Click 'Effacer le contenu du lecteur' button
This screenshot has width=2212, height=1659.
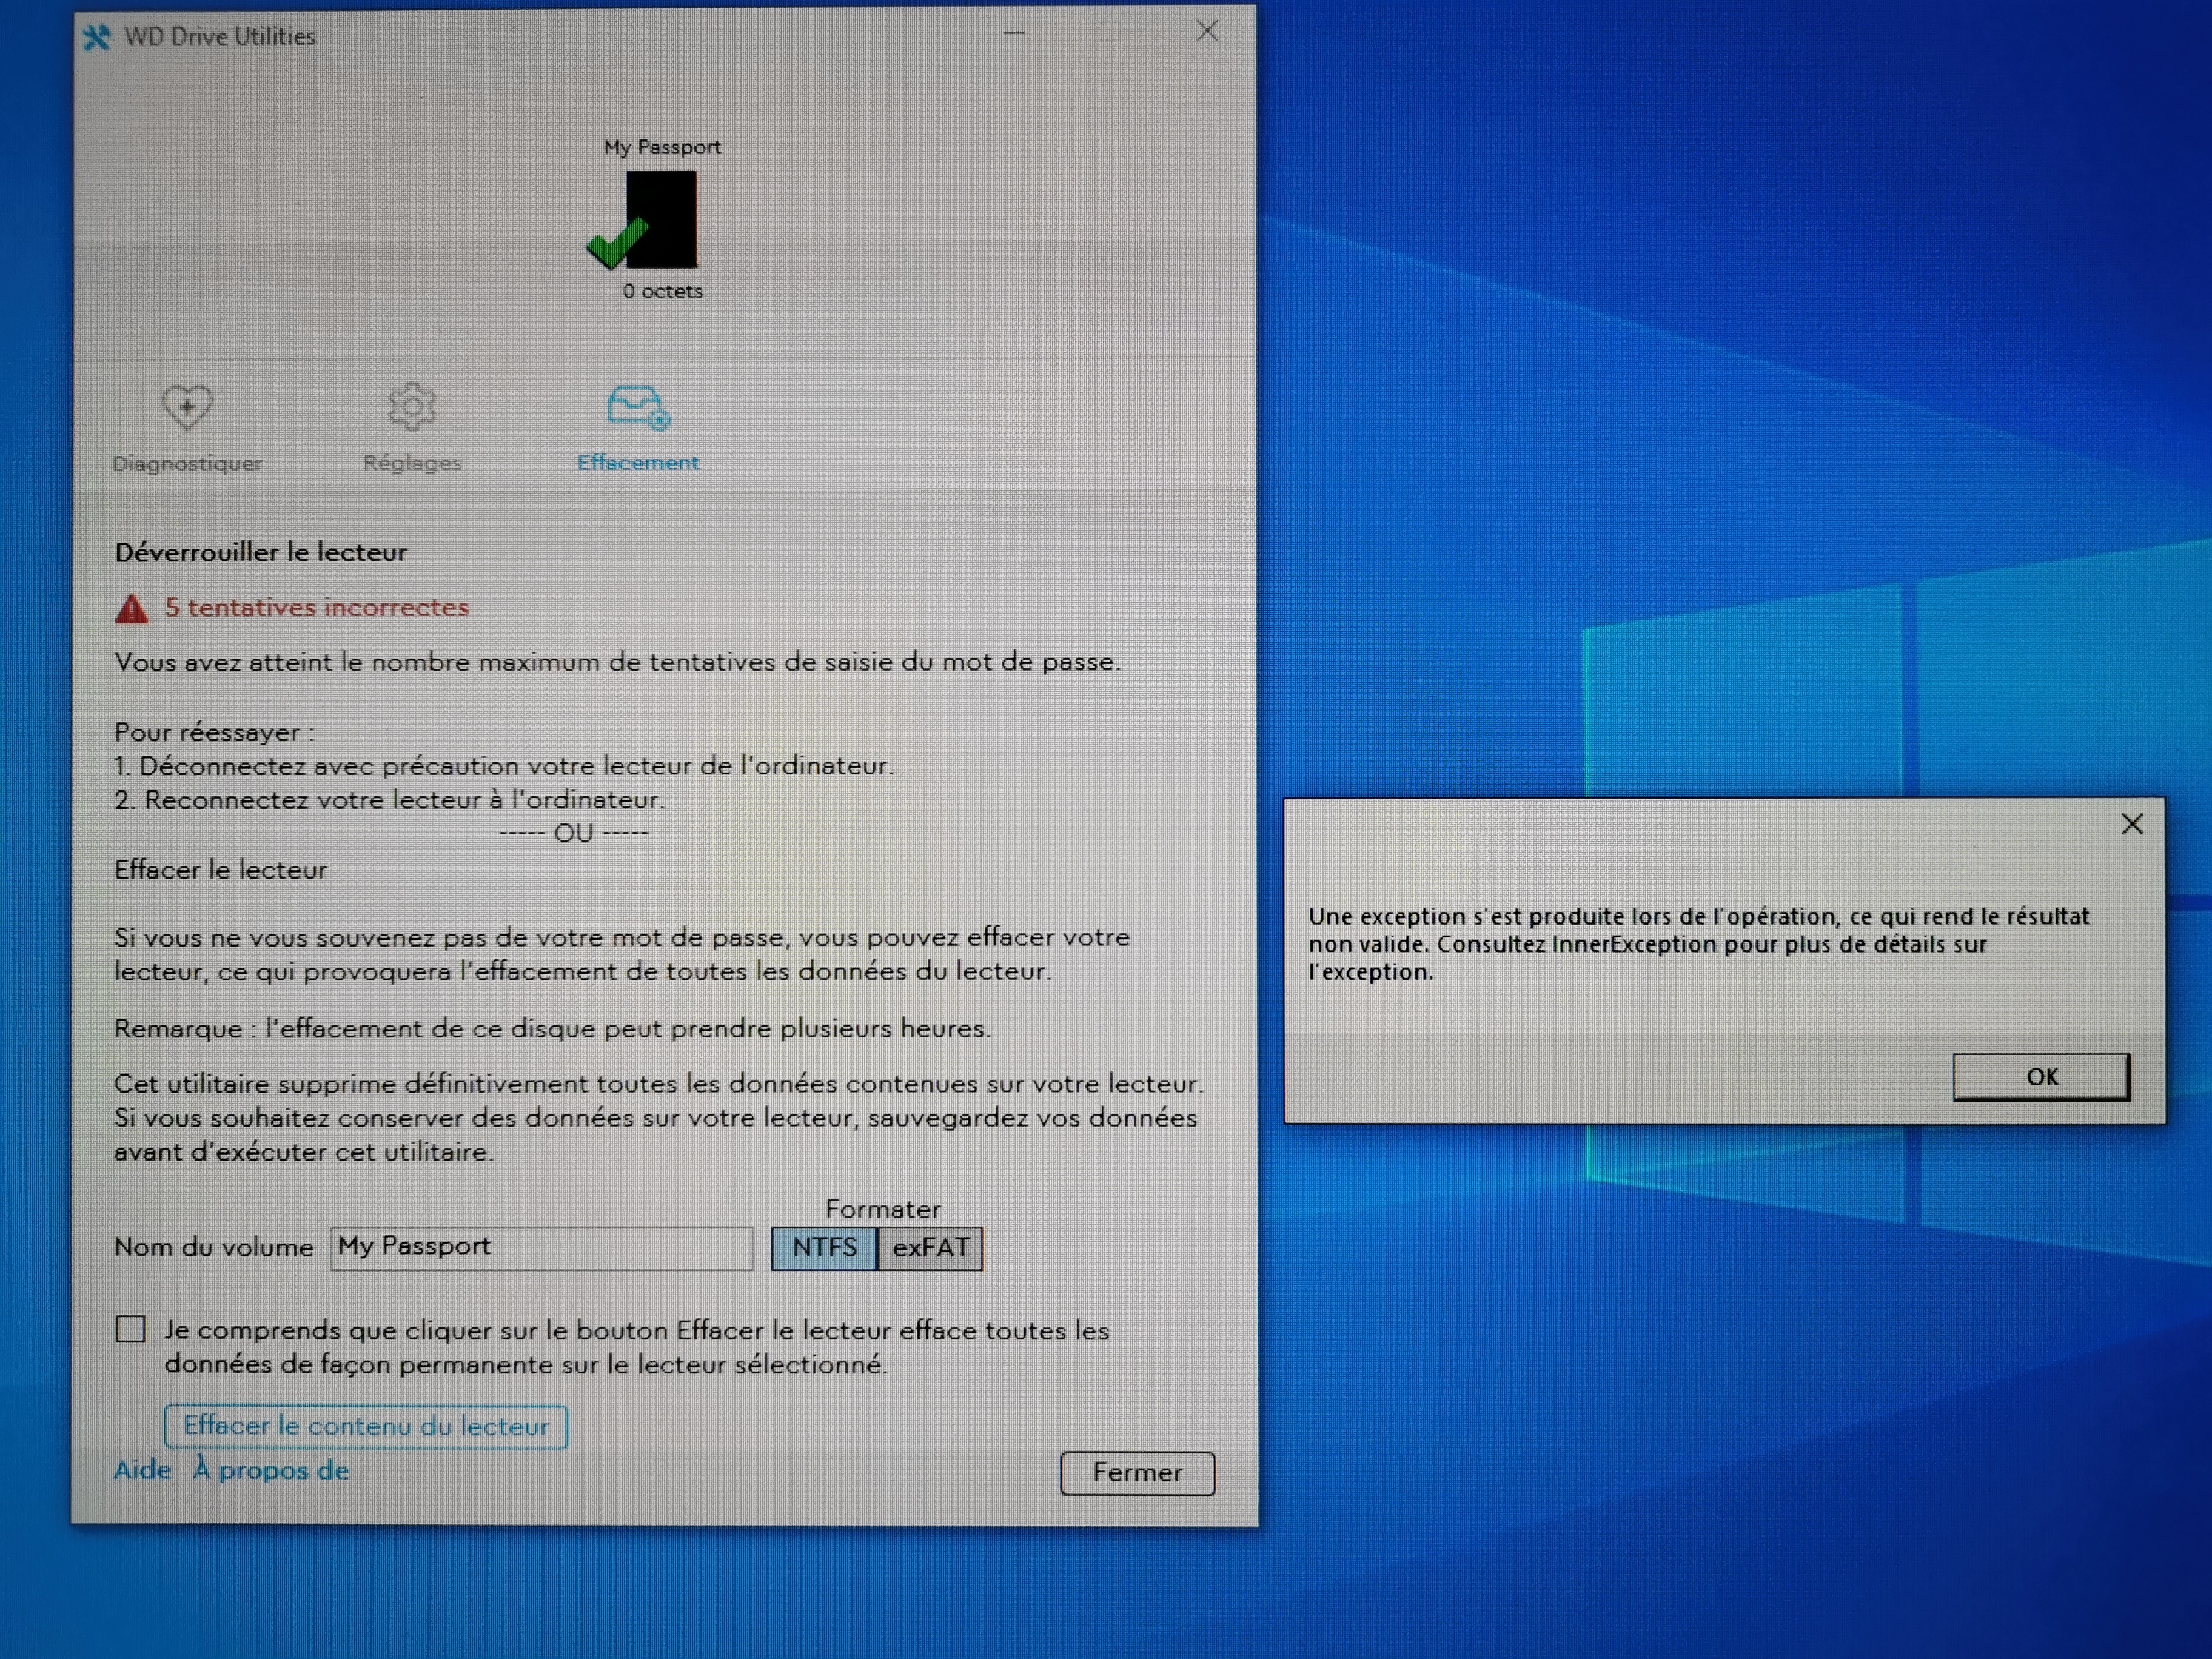[x=366, y=1426]
